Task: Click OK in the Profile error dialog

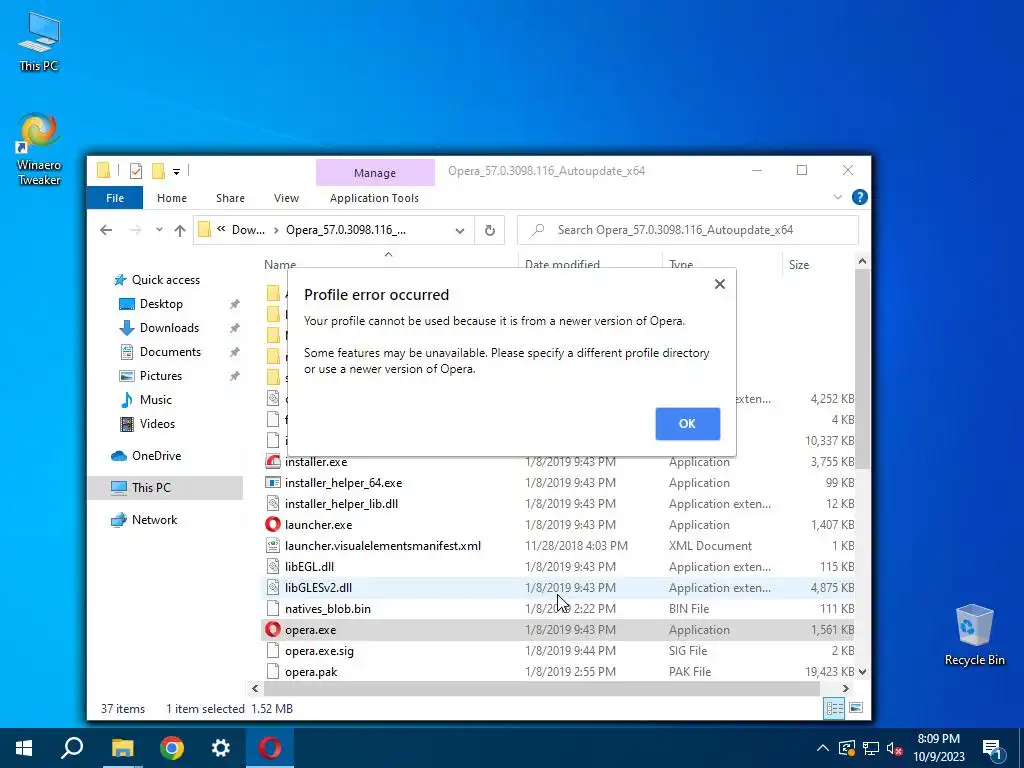Action: [x=687, y=423]
